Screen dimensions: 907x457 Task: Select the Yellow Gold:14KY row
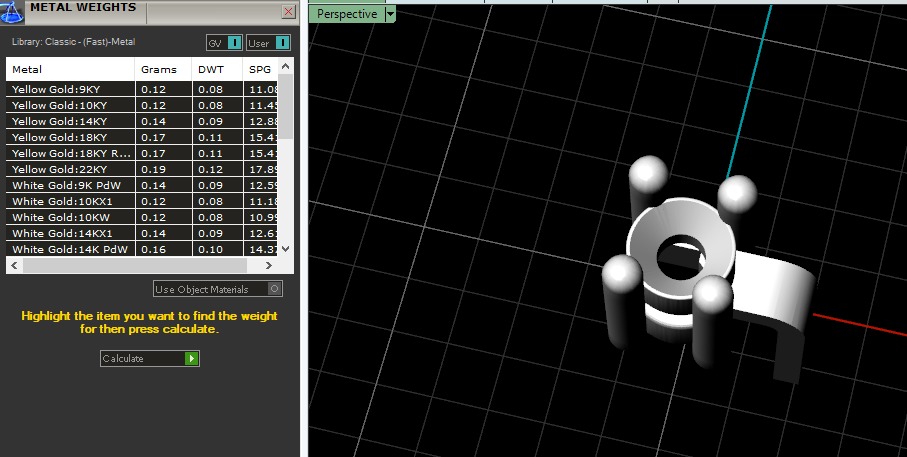pos(142,121)
